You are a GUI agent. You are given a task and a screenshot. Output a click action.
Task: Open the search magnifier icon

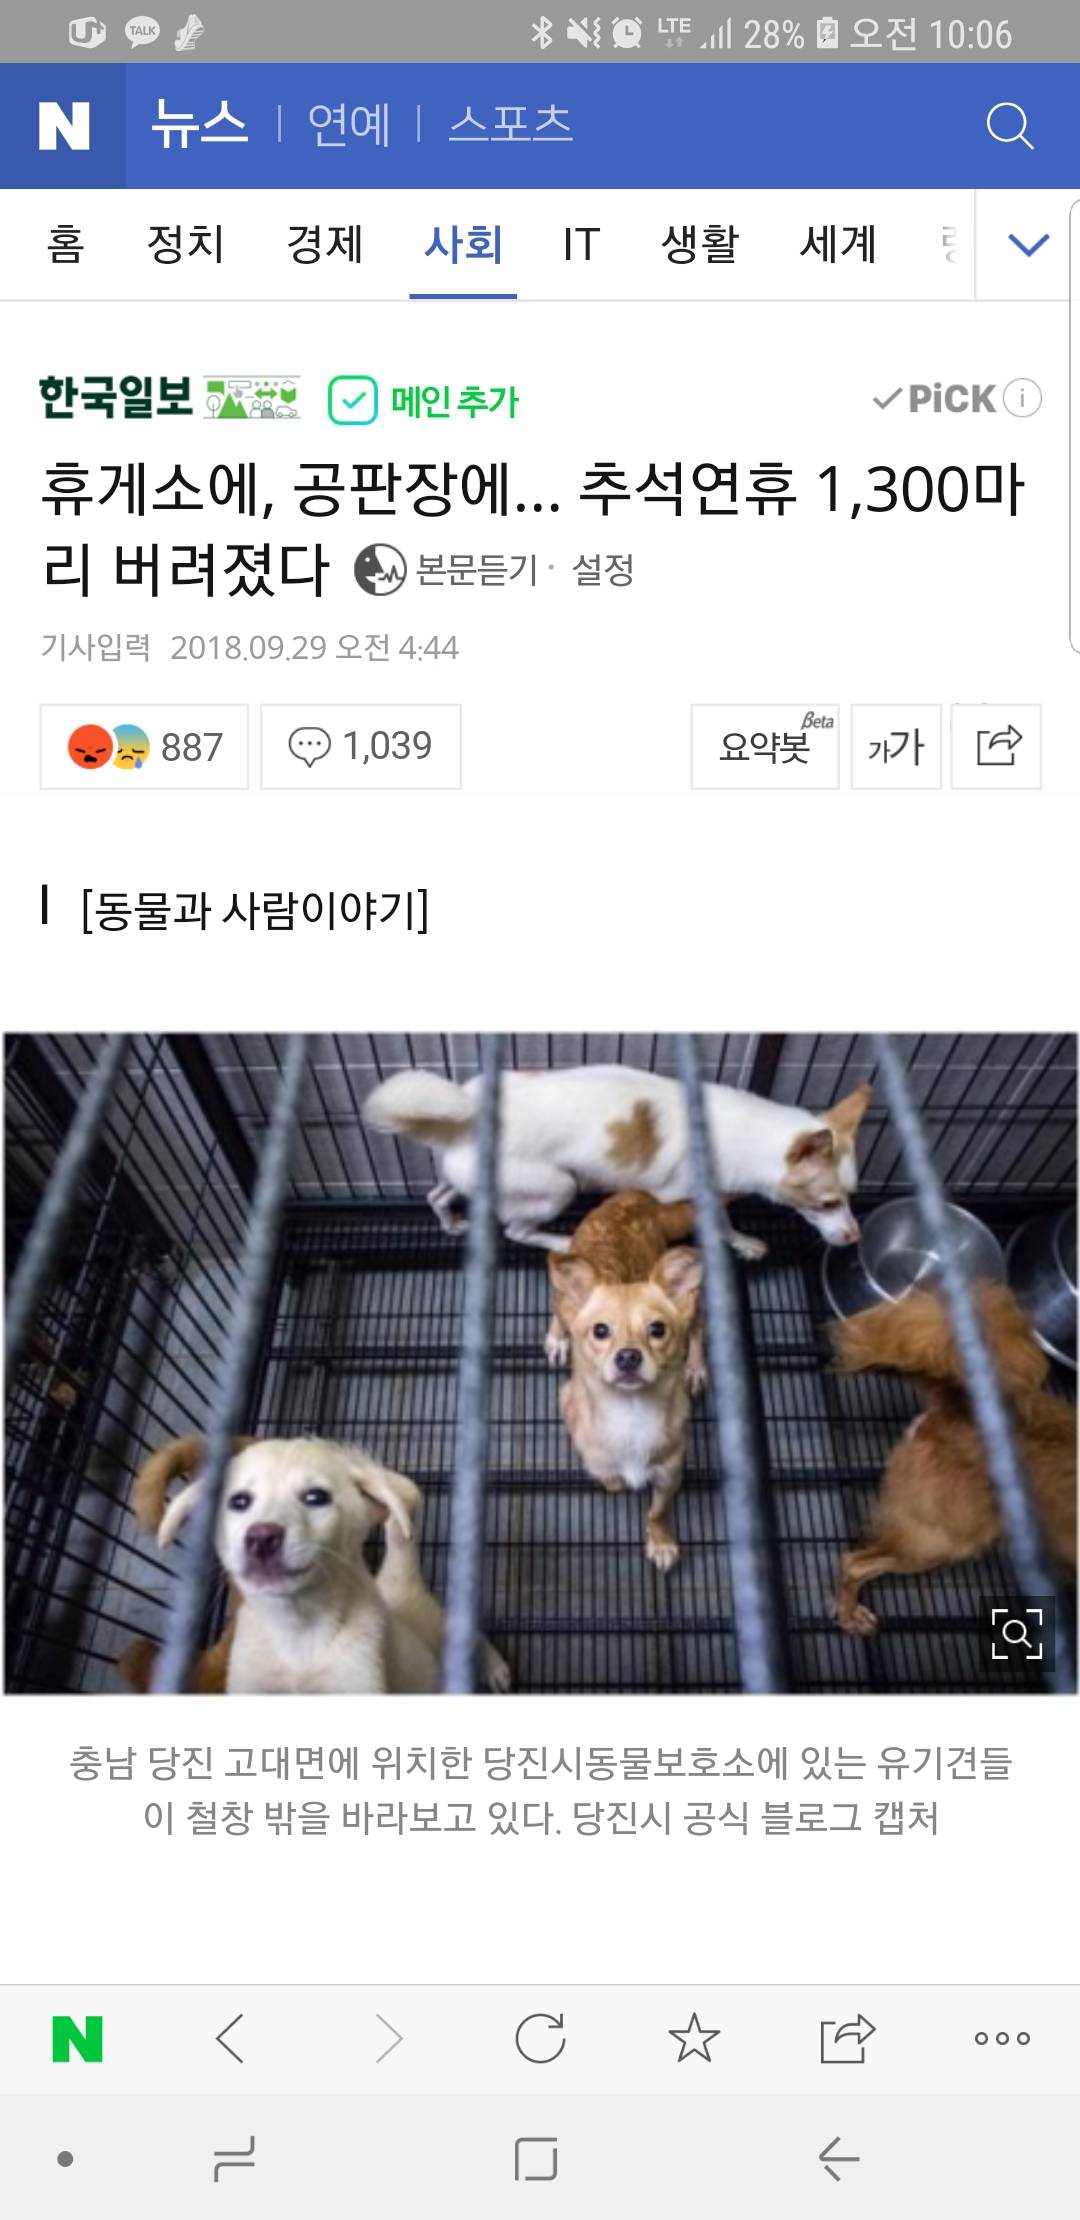coord(1009,126)
